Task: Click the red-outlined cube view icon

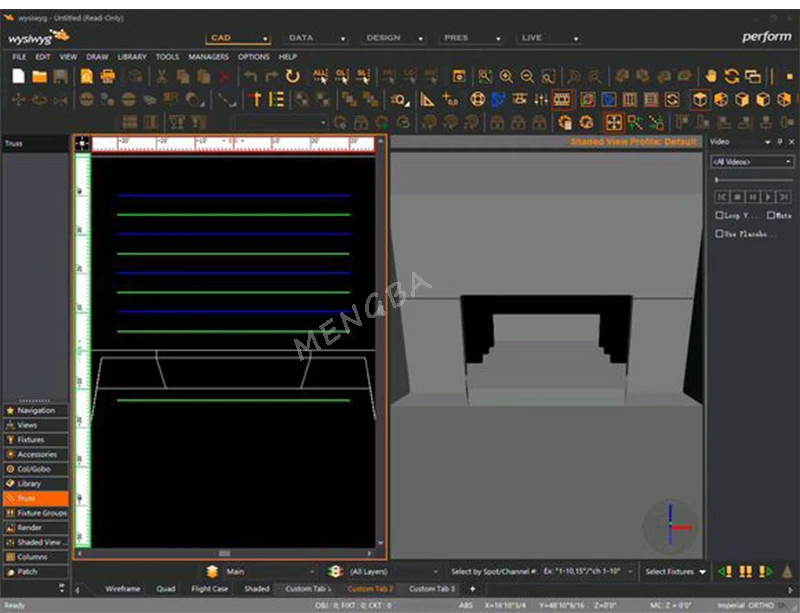Action: 699,100
